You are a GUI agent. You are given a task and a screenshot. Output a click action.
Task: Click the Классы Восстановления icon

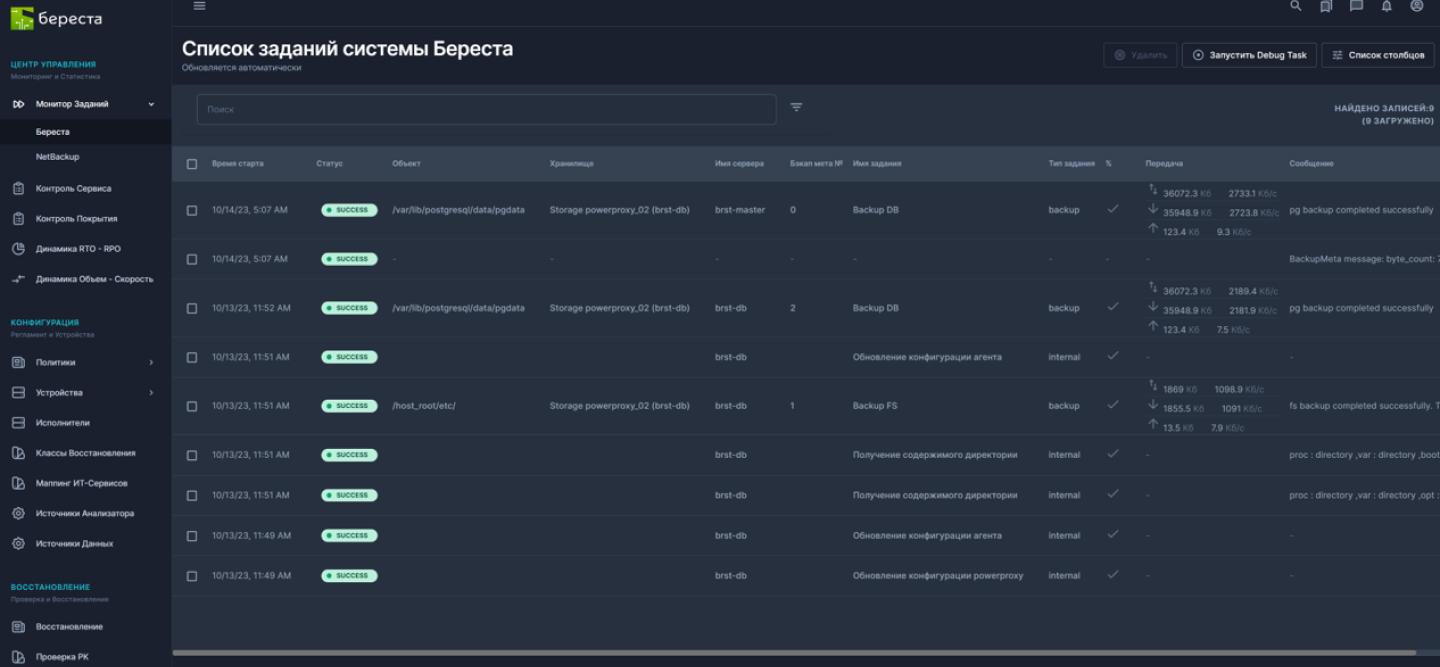pyautogui.click(x=18, y=453)
